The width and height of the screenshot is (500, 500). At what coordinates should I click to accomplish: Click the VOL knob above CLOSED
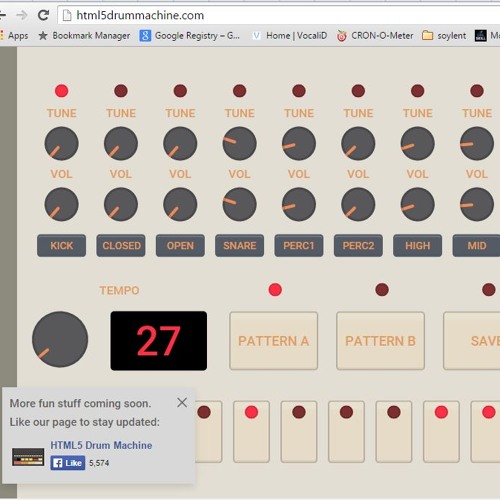121,204
